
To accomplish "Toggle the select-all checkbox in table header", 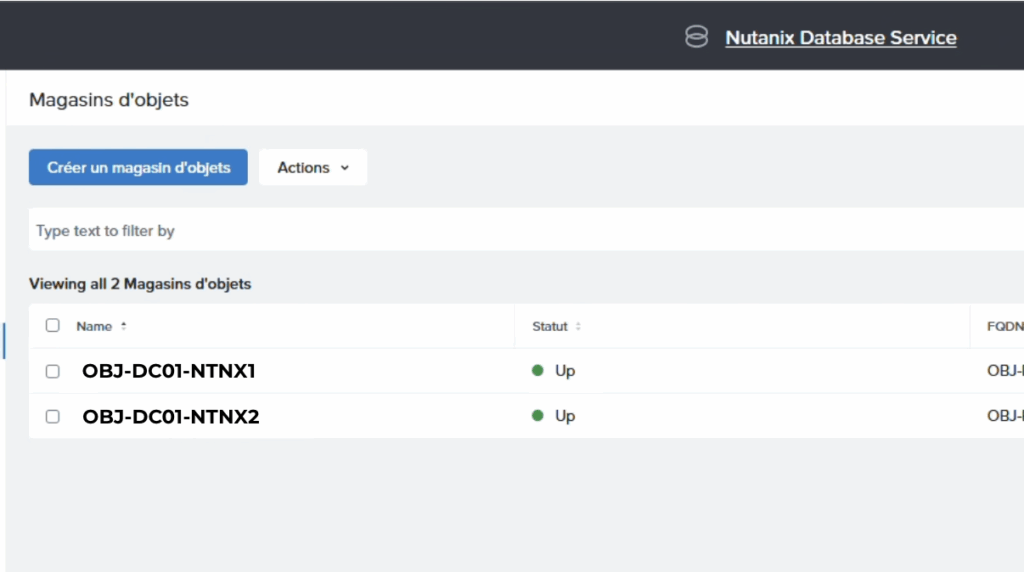I will pos(52,325).
